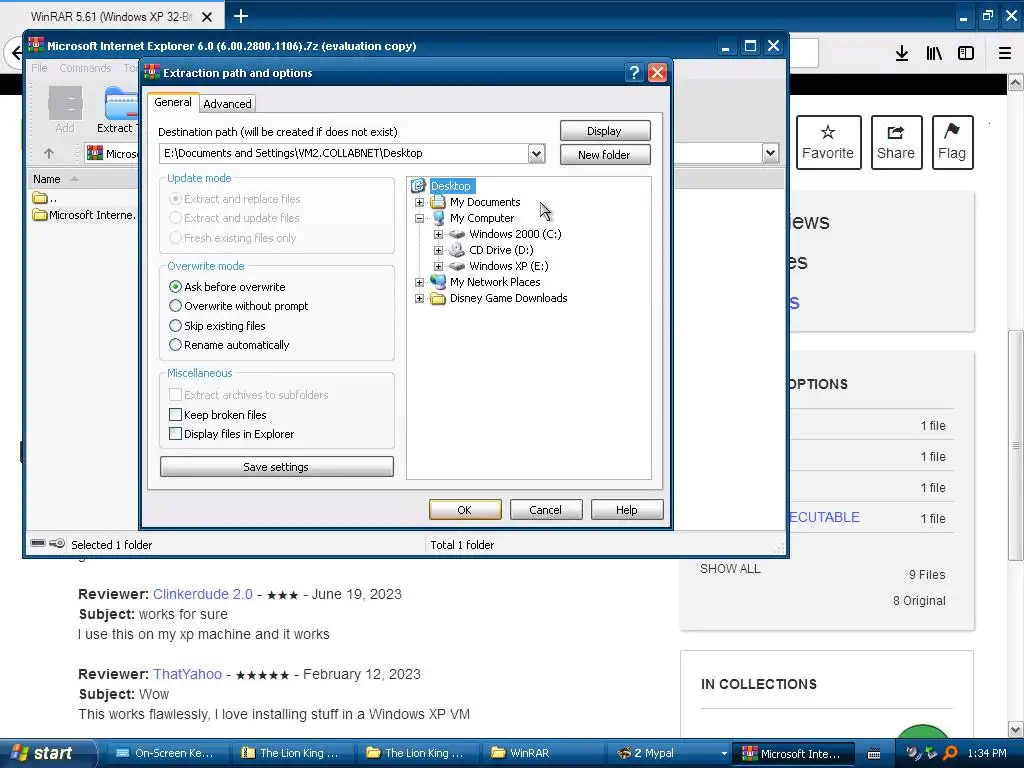
Task: Open a new browser tab with plus
Action: click(241, 16)
